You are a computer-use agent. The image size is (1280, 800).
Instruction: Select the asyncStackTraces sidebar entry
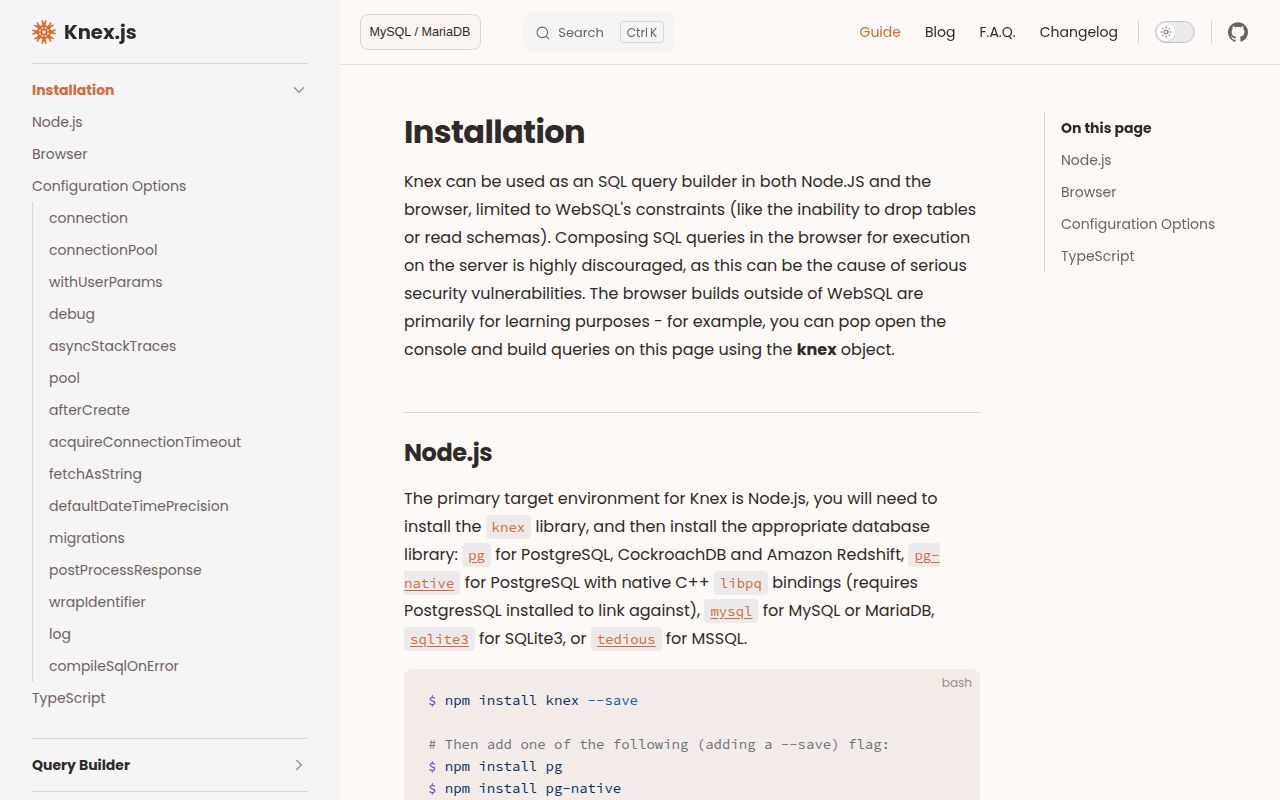pyautogui.click(x=112, y=346)
